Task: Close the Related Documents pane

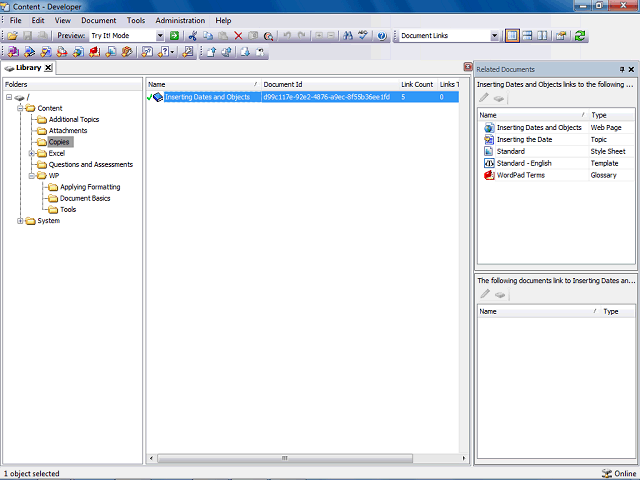Action: [631, 69]
